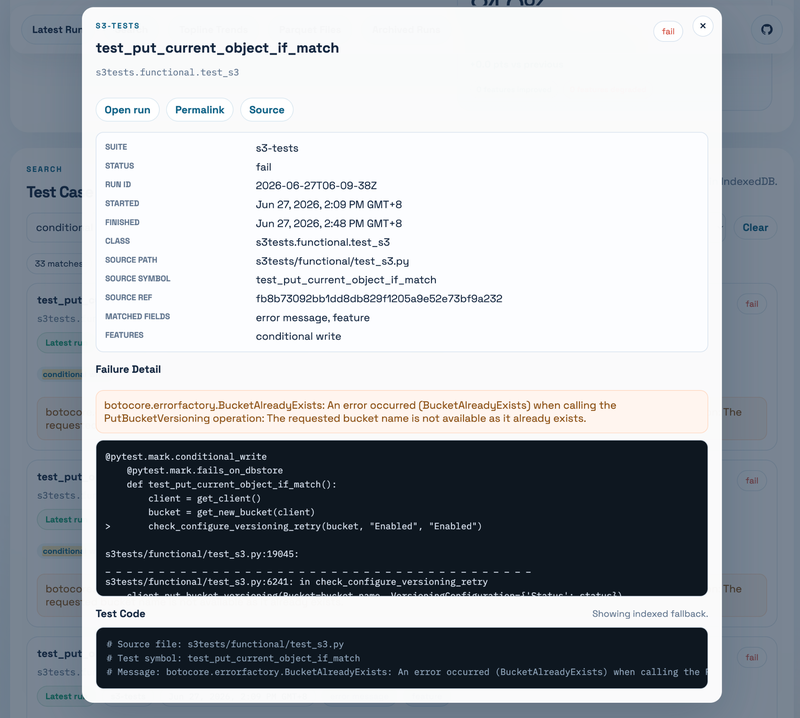Select the run ID value 2026-06-27T06-09-38Z
This screenshot has width=800, height=718.
316,186
